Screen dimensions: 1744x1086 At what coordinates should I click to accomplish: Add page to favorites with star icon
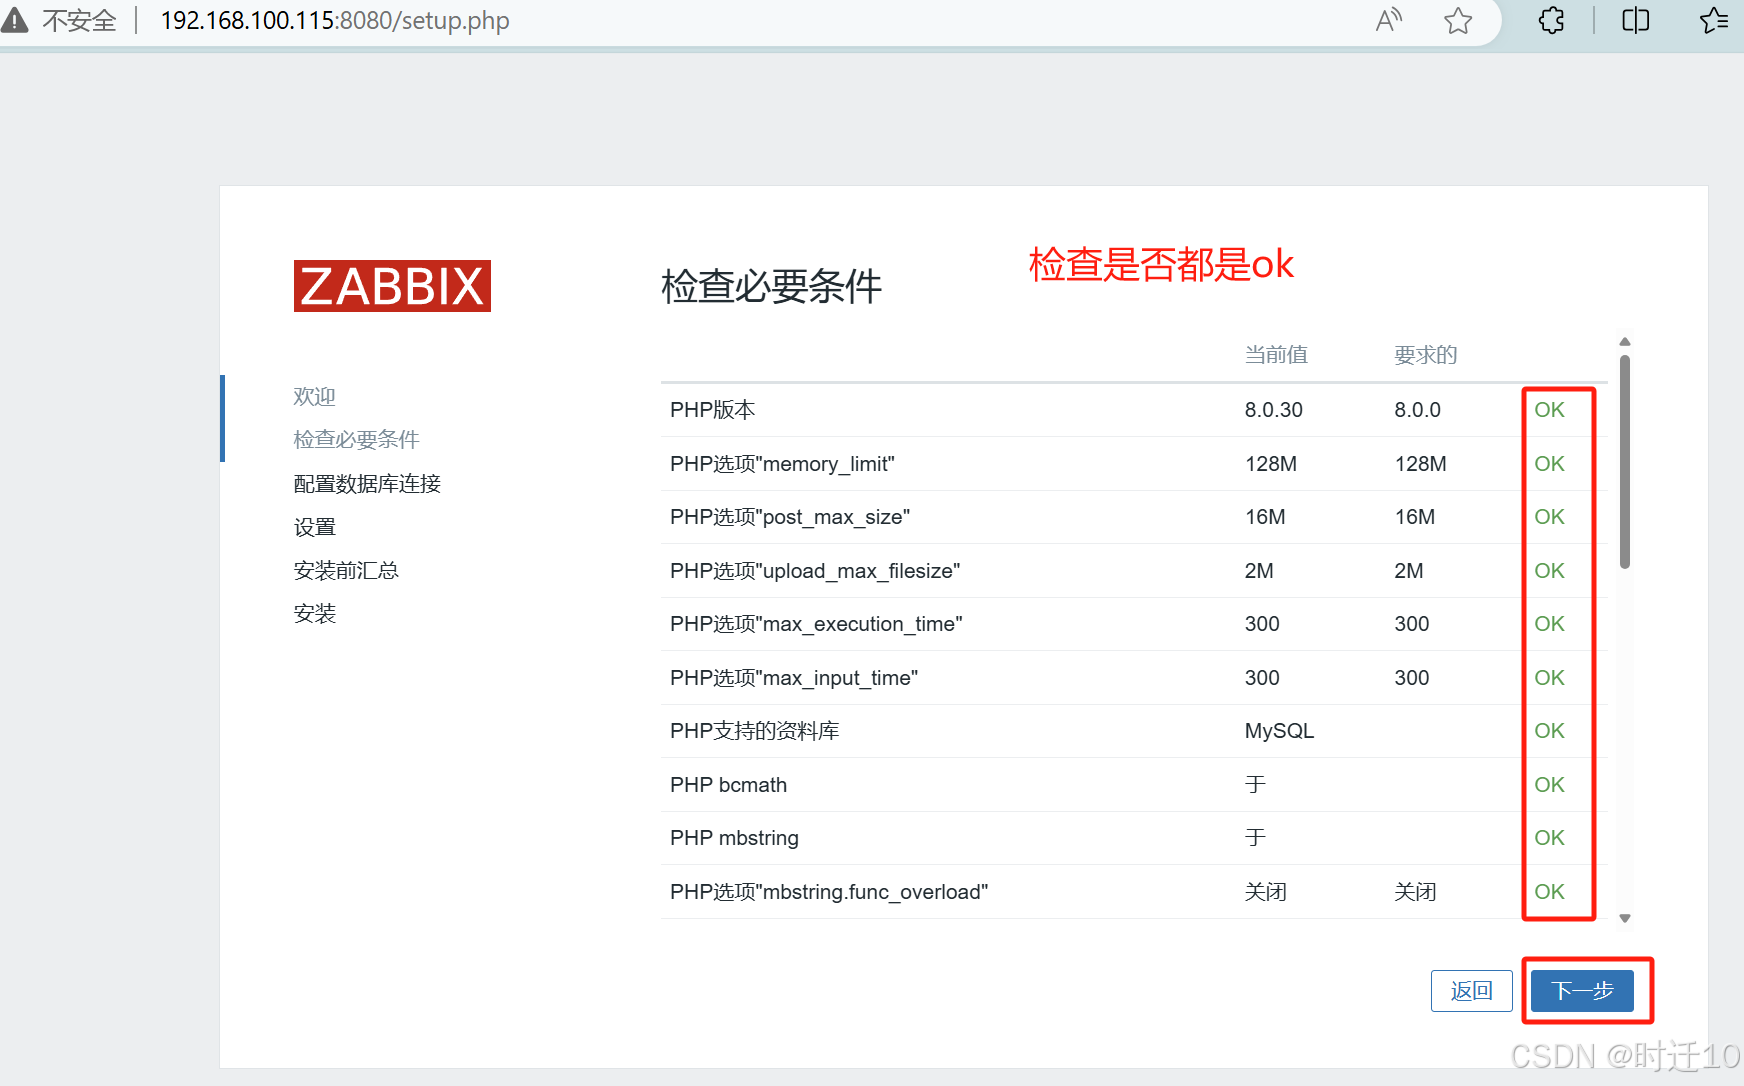(x=1458, y=20)
